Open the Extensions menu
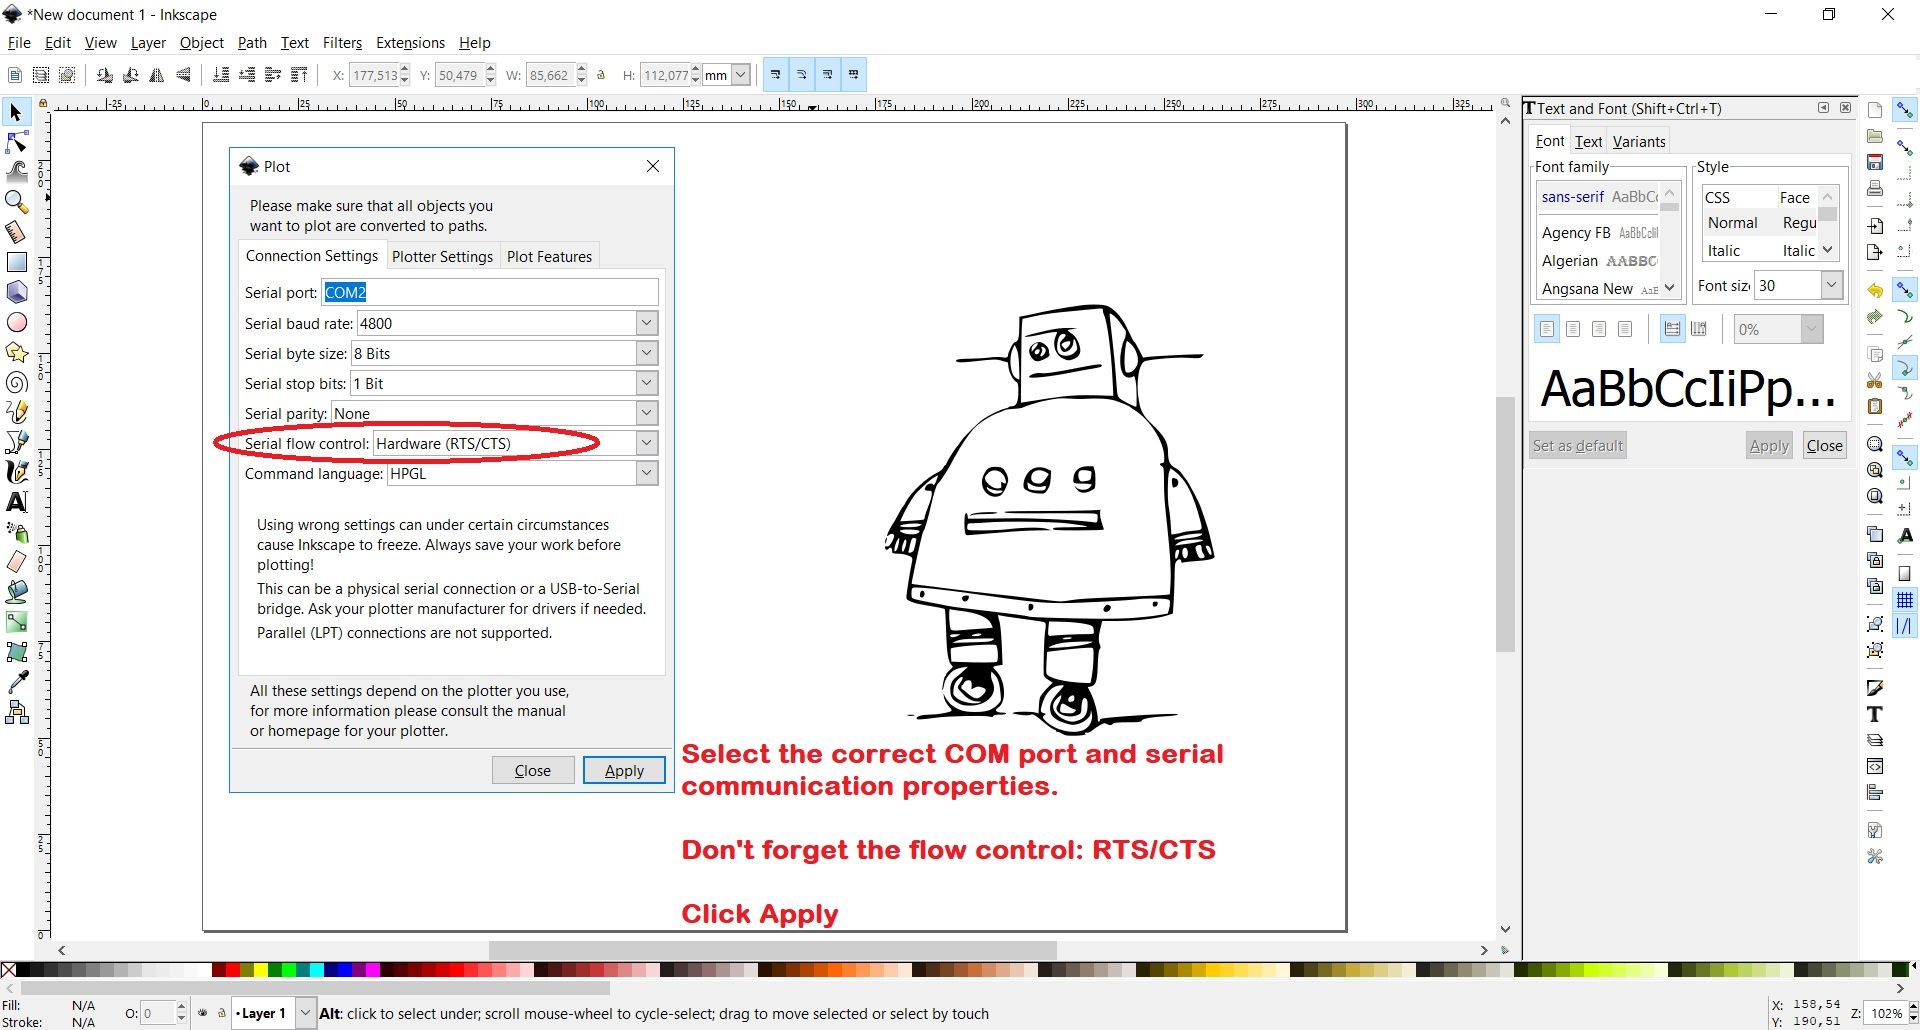This screenshot has width=1920, height=1030. click(x=409, y=43)
